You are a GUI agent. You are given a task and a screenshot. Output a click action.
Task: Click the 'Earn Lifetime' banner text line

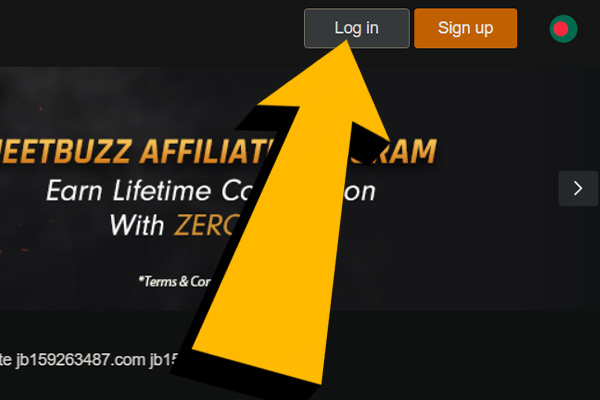[x=210, y=191]
